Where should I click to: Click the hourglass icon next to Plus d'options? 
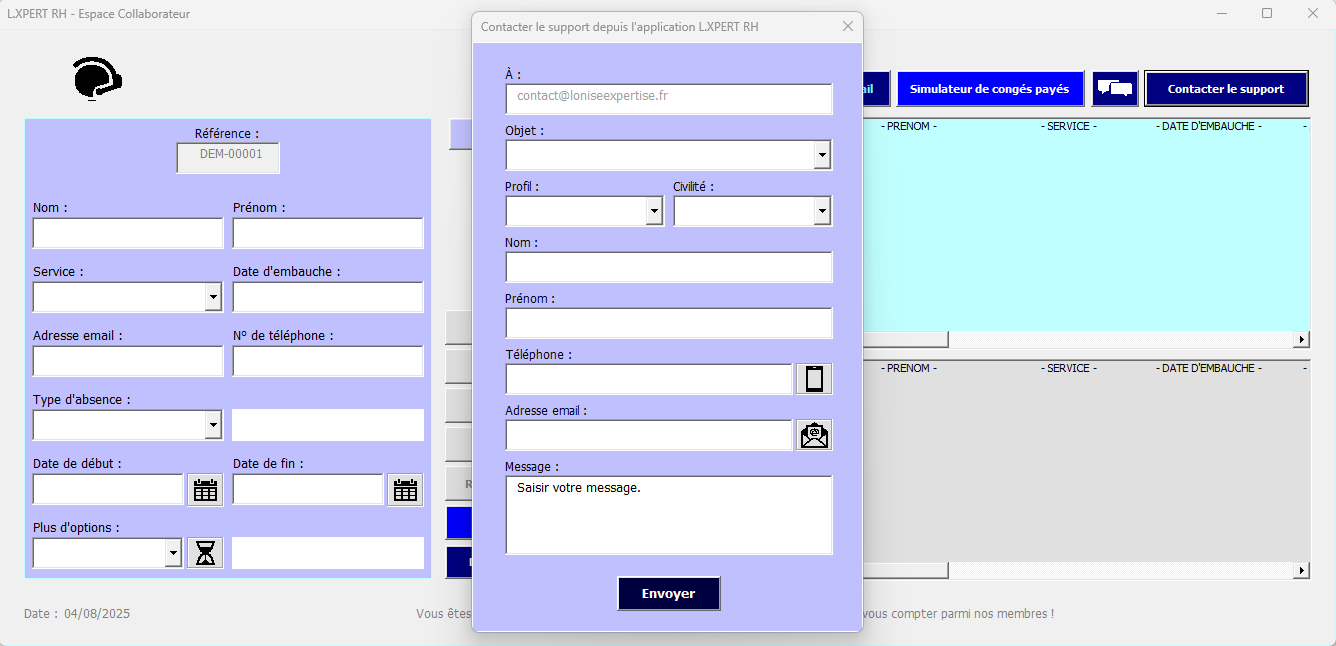(205, 553)
